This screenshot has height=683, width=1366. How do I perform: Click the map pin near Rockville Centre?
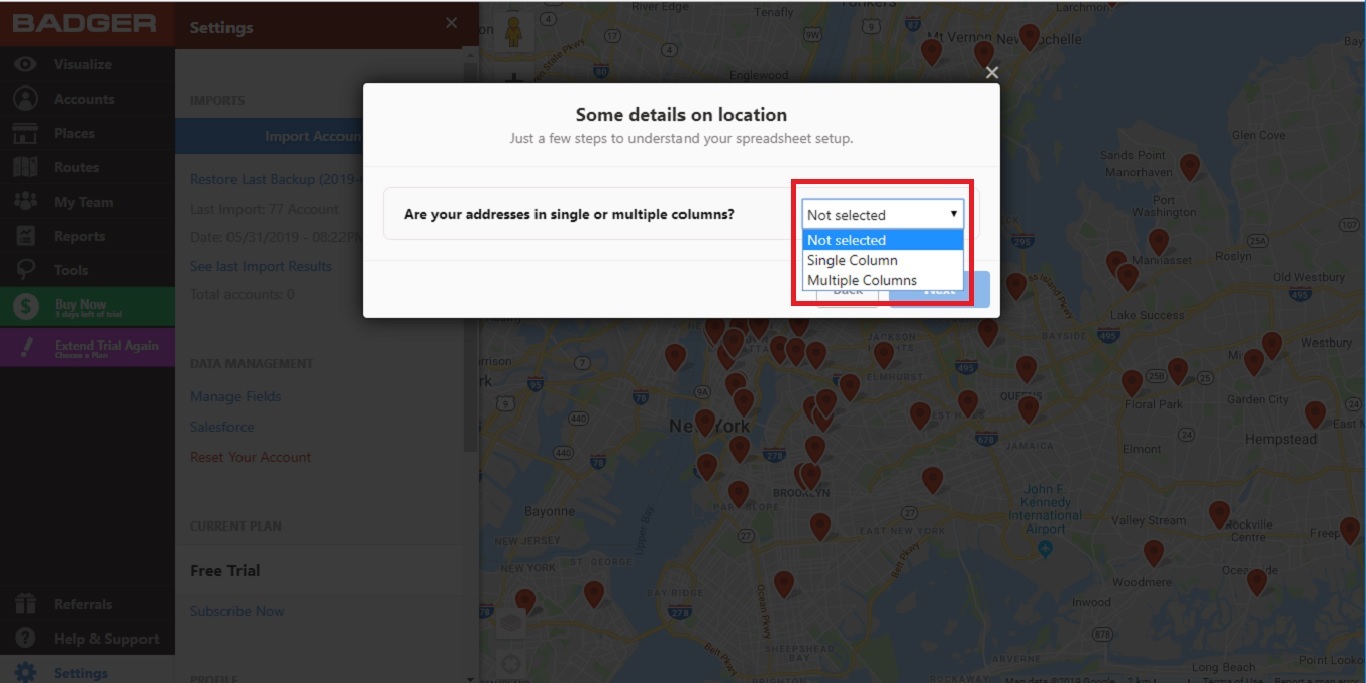(x=1218, y=515)
